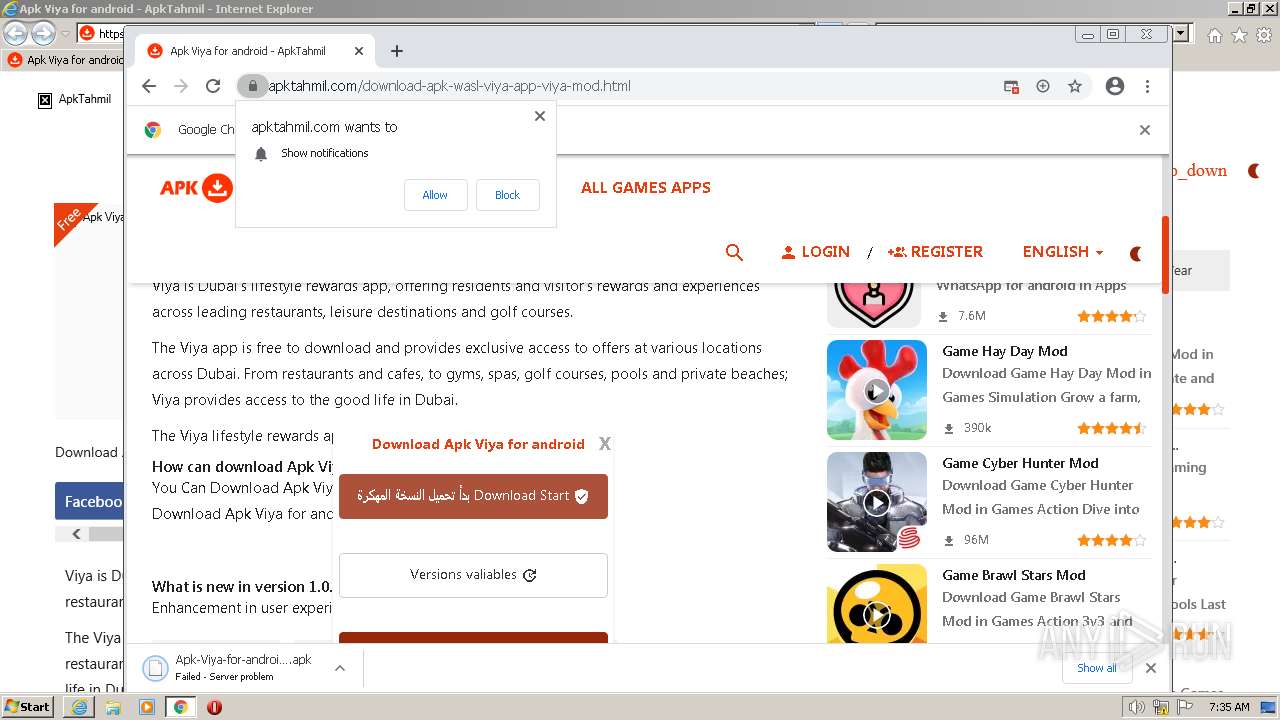The width and height of the screenshot is (1280, 720).
Task: Click the ApkTahmil broken image icon in IE
Action: tap(45, 99)
